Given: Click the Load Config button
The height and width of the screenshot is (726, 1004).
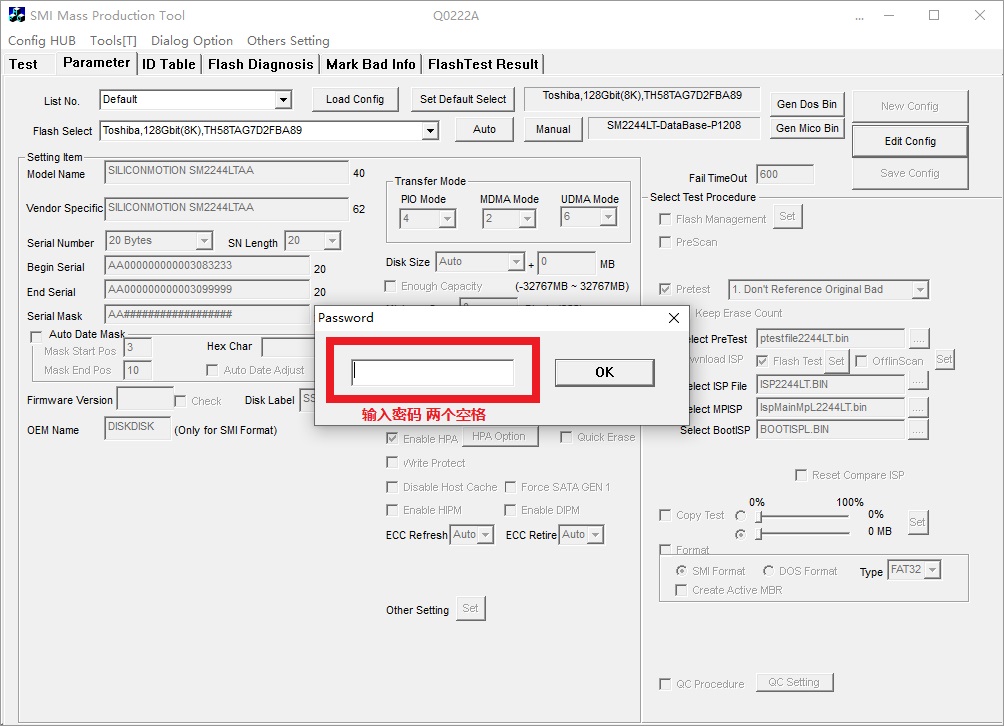Looking at the screenshot, I should pos(354,99).
